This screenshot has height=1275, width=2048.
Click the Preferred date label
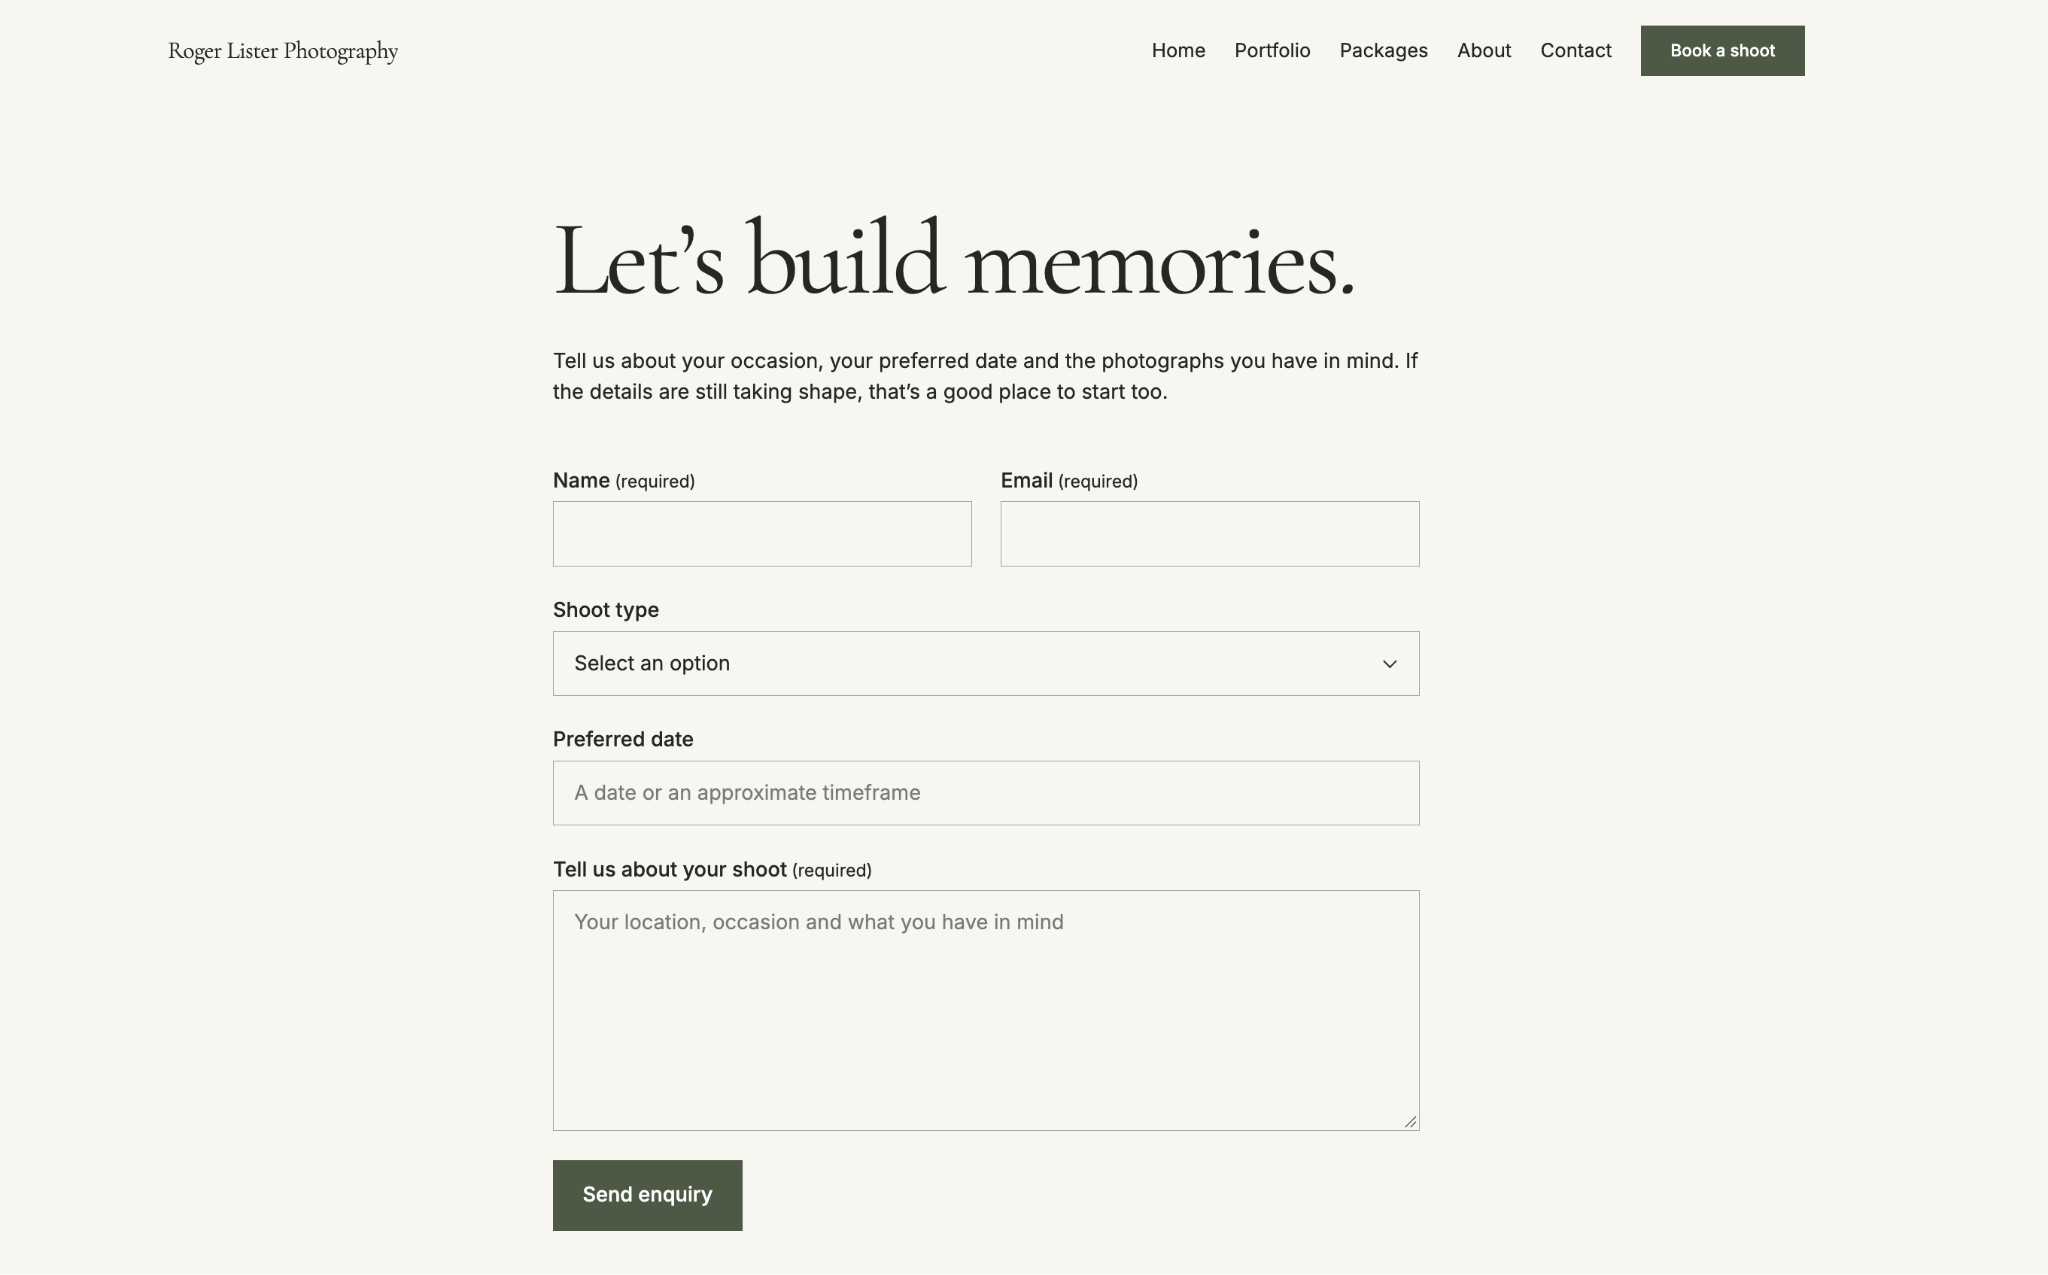pos(623,739)
